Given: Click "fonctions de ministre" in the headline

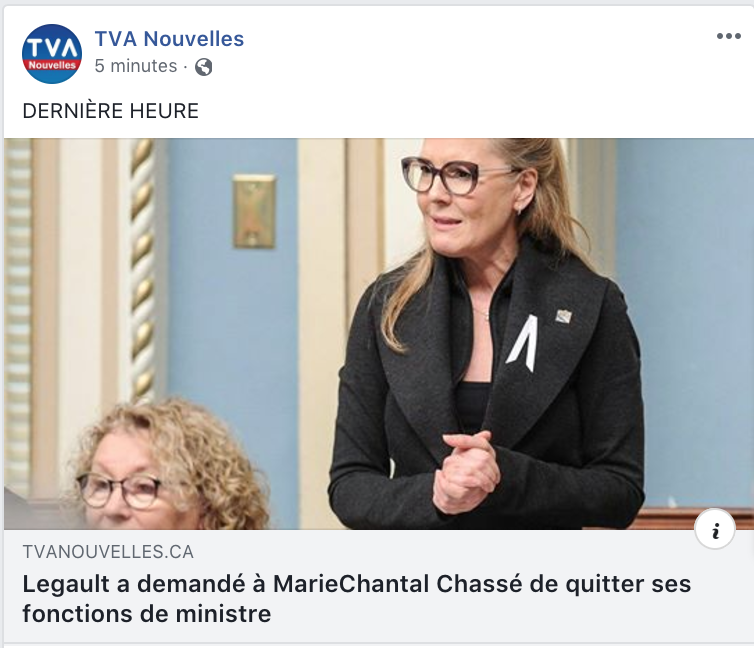Looking at the screenshot, I should coord(147,614).
